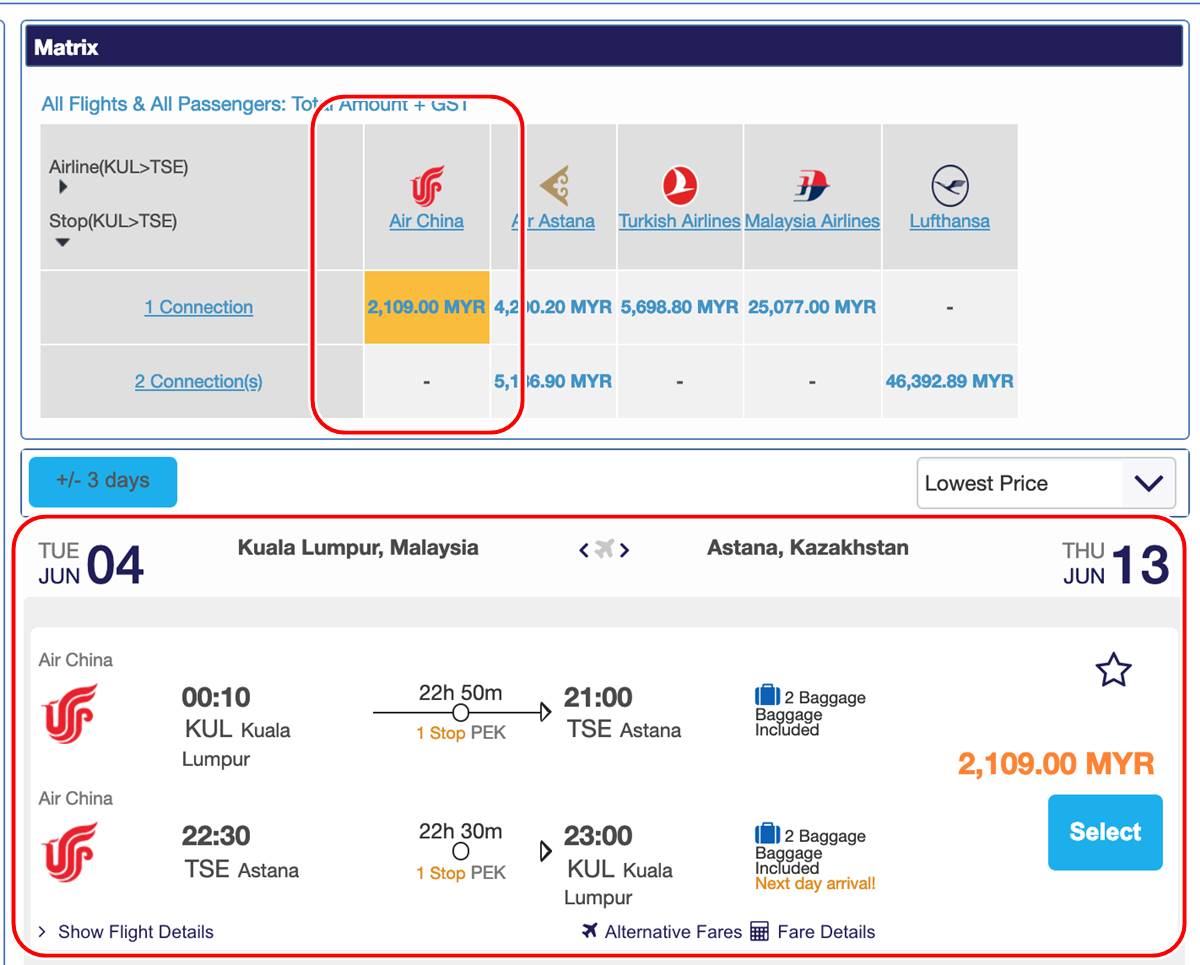Viewport: 1200px width, 965px height.
Task: Click the Air China logo on the 00:10 departure
Action: point(70,713)
